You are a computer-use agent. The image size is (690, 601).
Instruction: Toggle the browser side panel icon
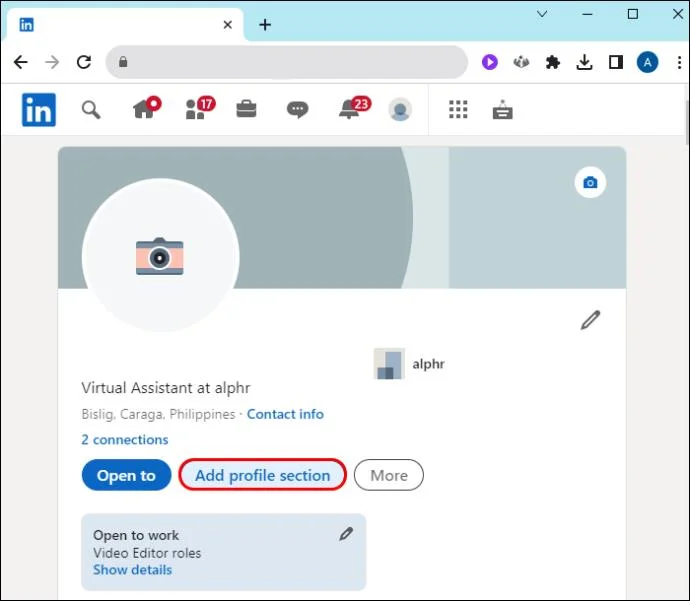[x=616, y=62]
